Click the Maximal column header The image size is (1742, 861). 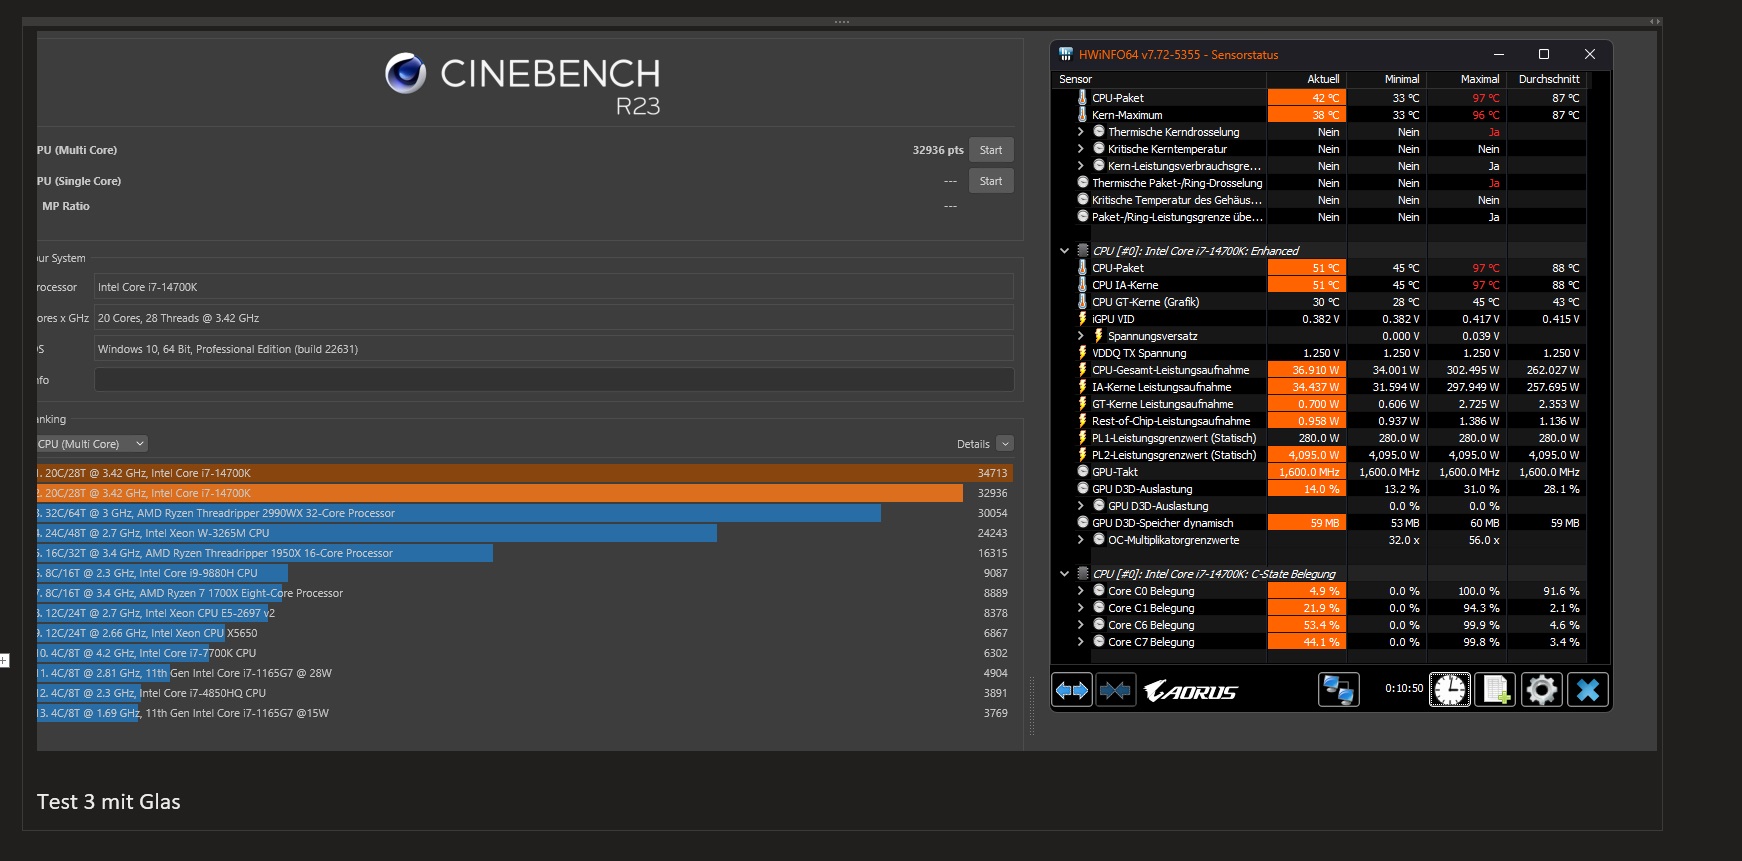pyautogui.click(x=1467, y=79)
